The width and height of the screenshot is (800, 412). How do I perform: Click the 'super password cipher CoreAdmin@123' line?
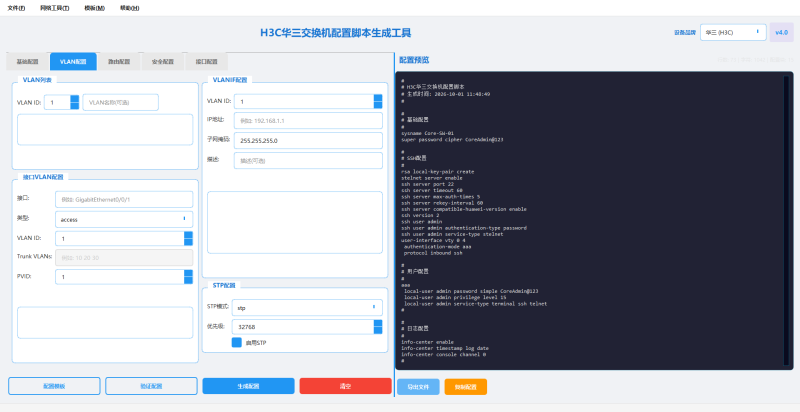tap(452, 139)
